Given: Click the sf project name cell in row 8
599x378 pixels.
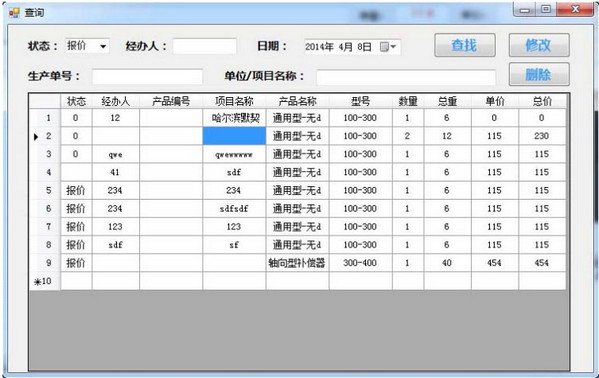Looking at the screenshot, I should click(x=234, y=245).
